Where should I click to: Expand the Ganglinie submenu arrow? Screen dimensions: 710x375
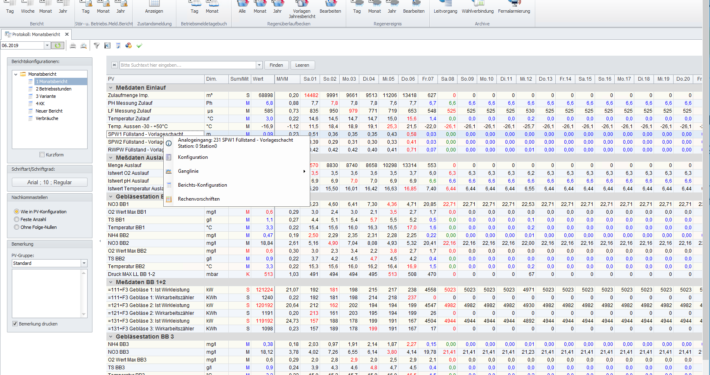[x=304, y=171]
